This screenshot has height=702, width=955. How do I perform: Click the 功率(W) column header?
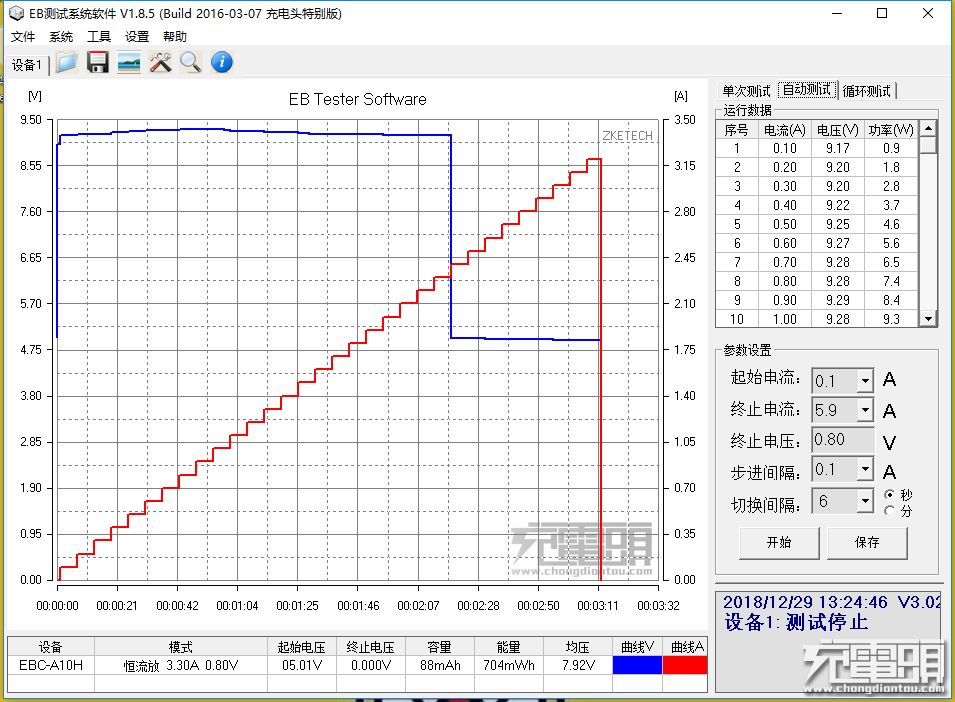click(891, 130)
